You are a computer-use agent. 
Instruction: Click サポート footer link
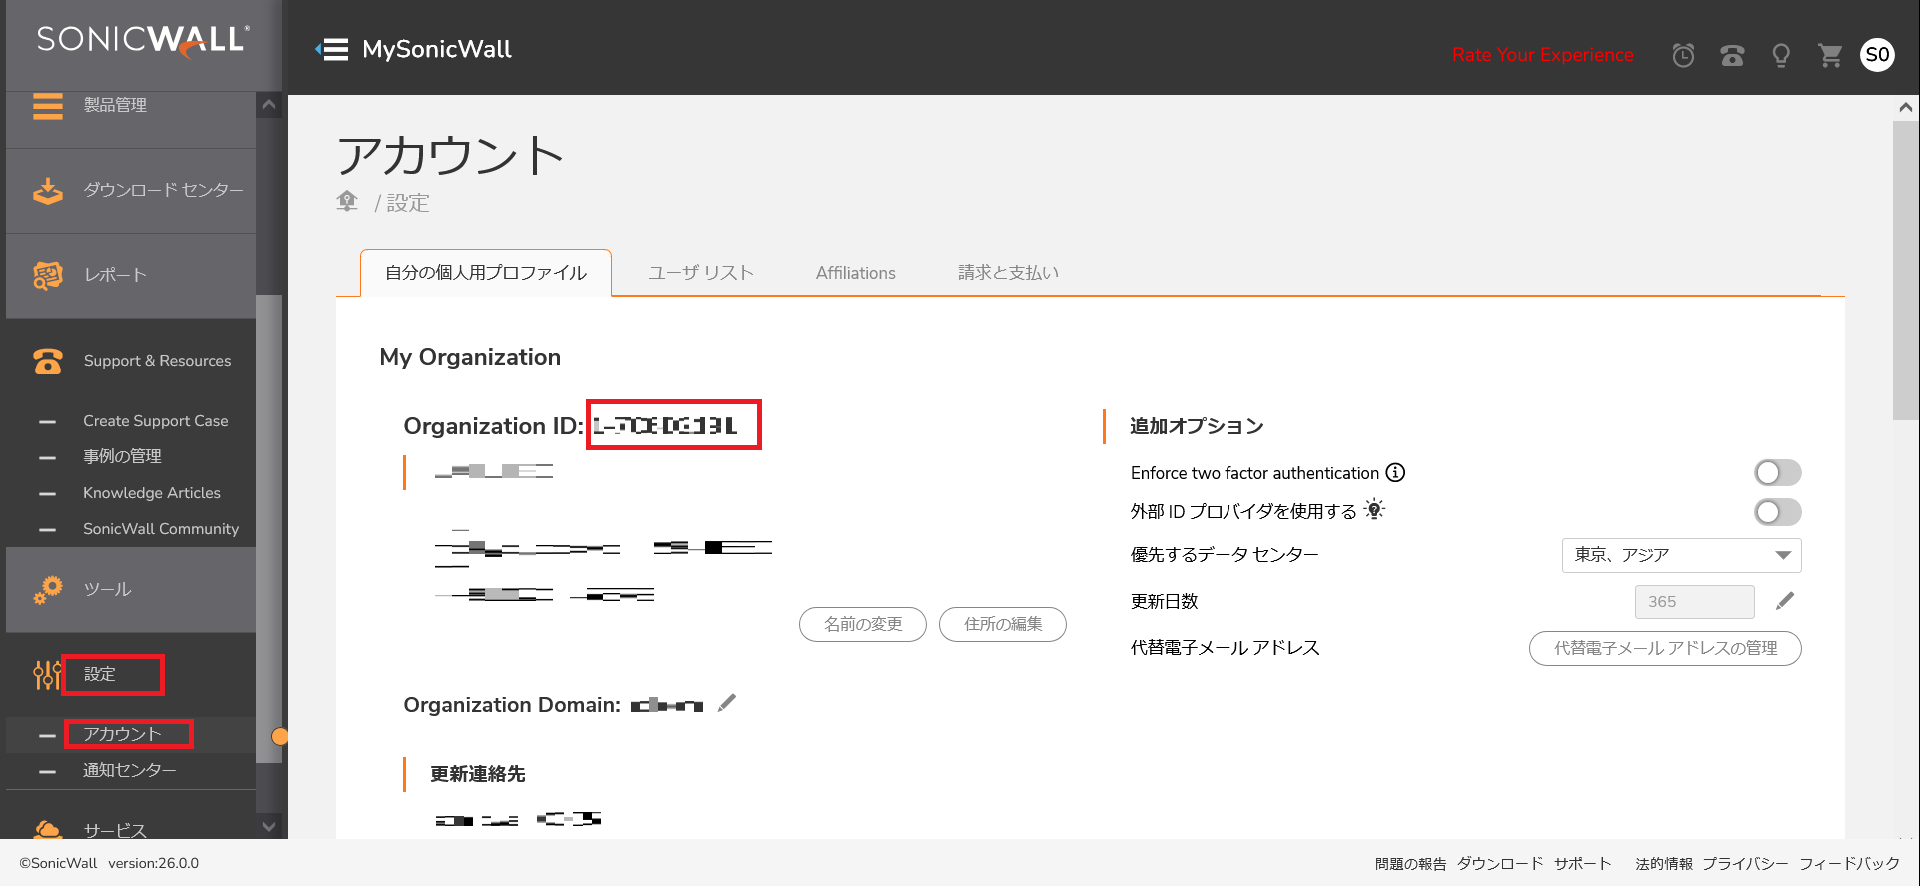(x=1583, y=864)
